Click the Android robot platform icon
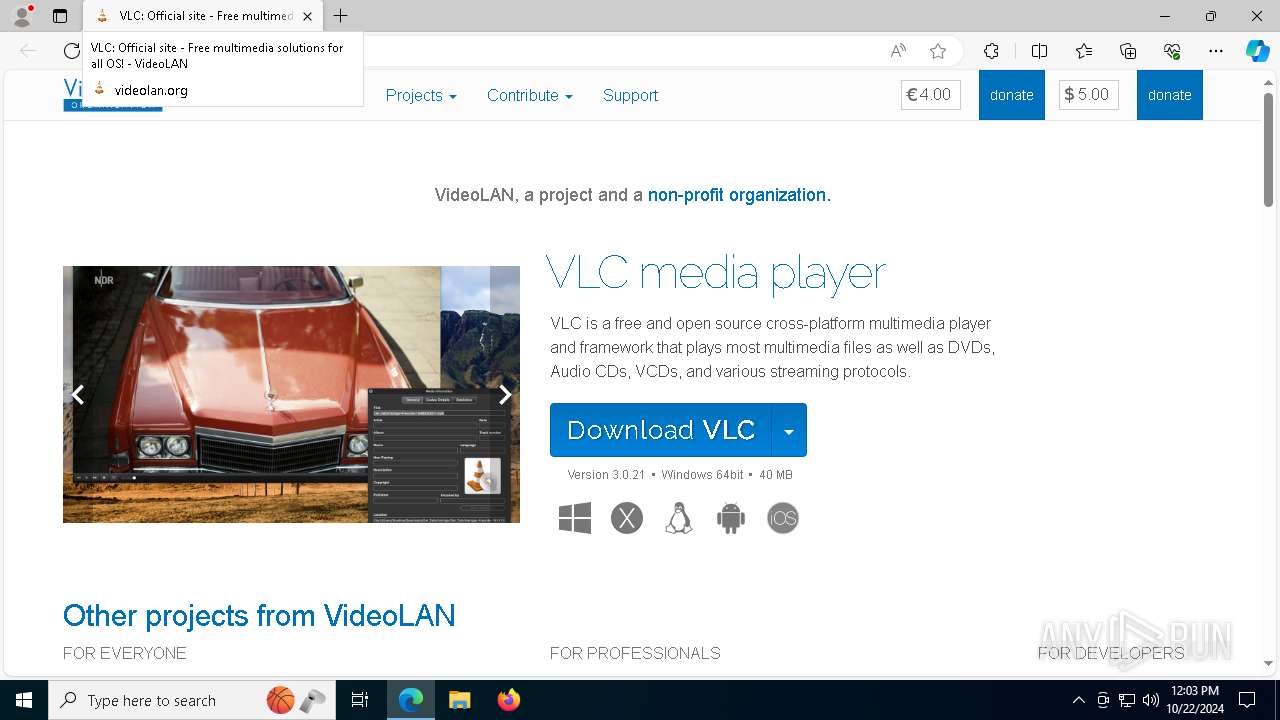 click(731, 518)
